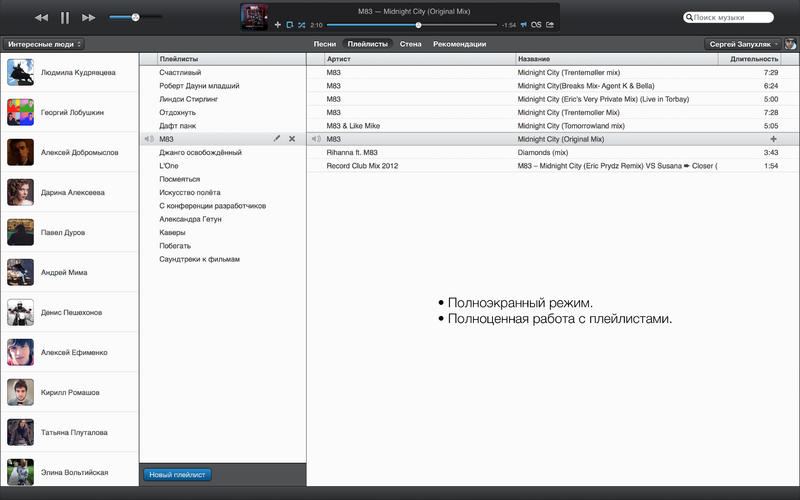Open the Интересные люди dropdown
800x500 pixels.
pos(43,44)
